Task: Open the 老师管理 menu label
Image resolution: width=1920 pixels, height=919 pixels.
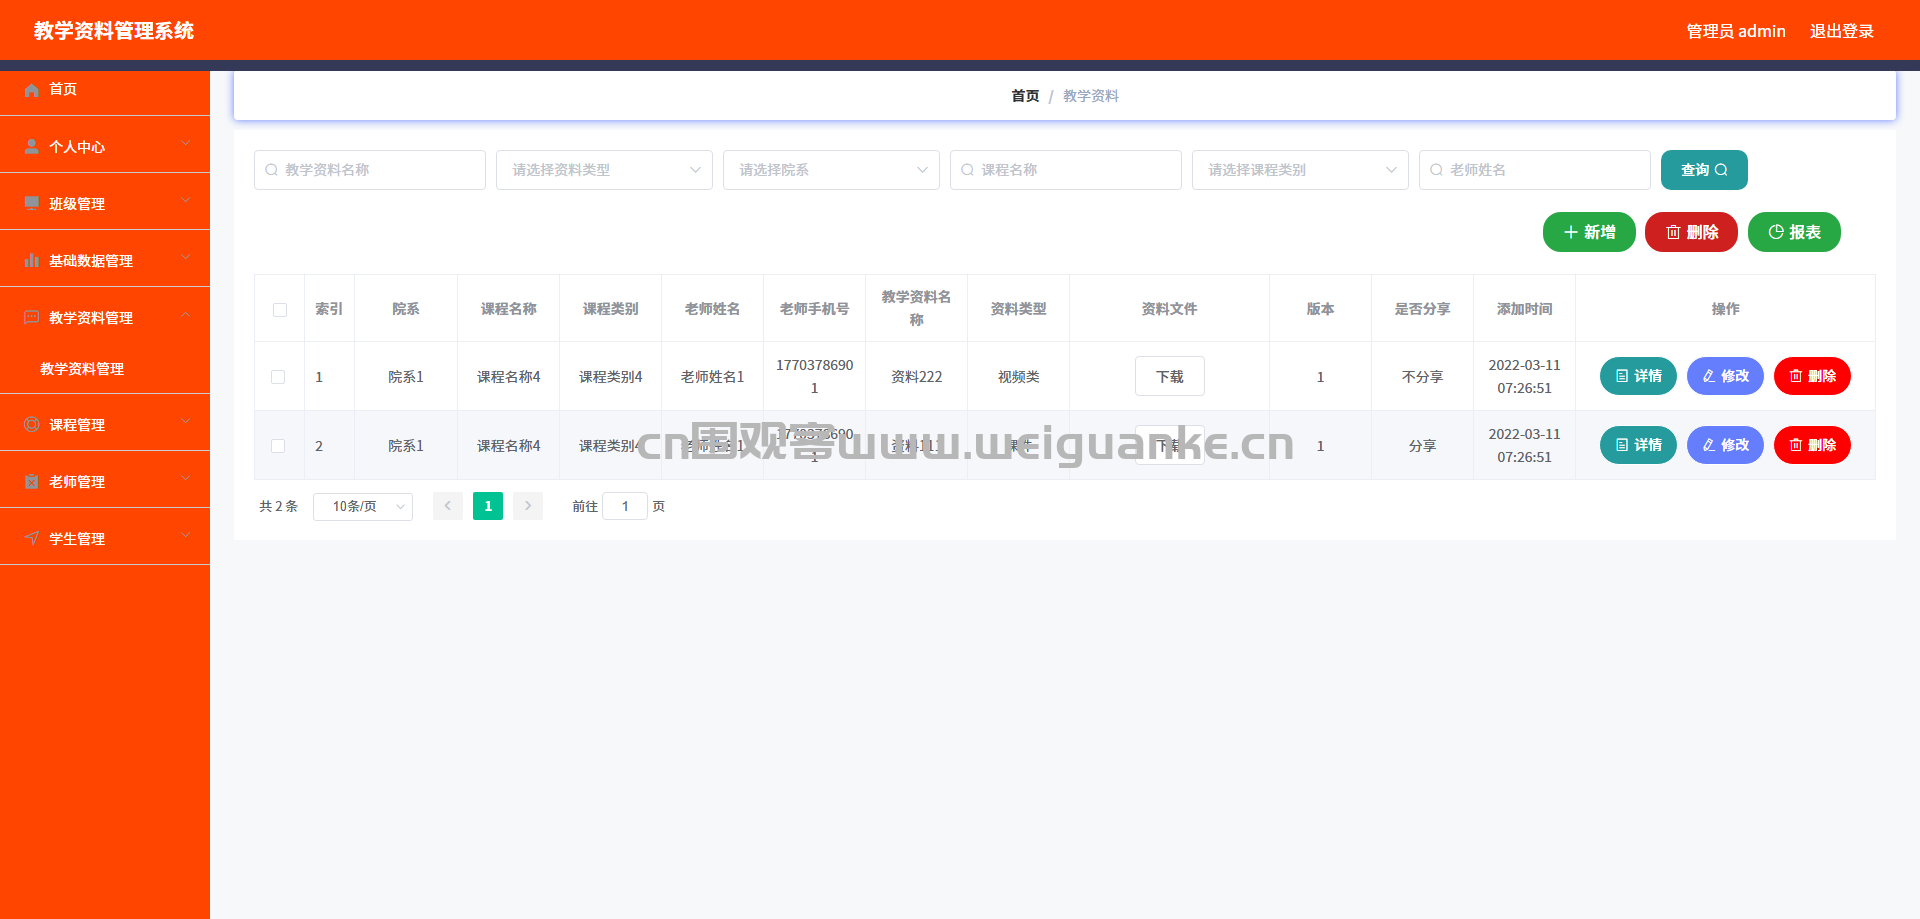Action: (77, 482)
